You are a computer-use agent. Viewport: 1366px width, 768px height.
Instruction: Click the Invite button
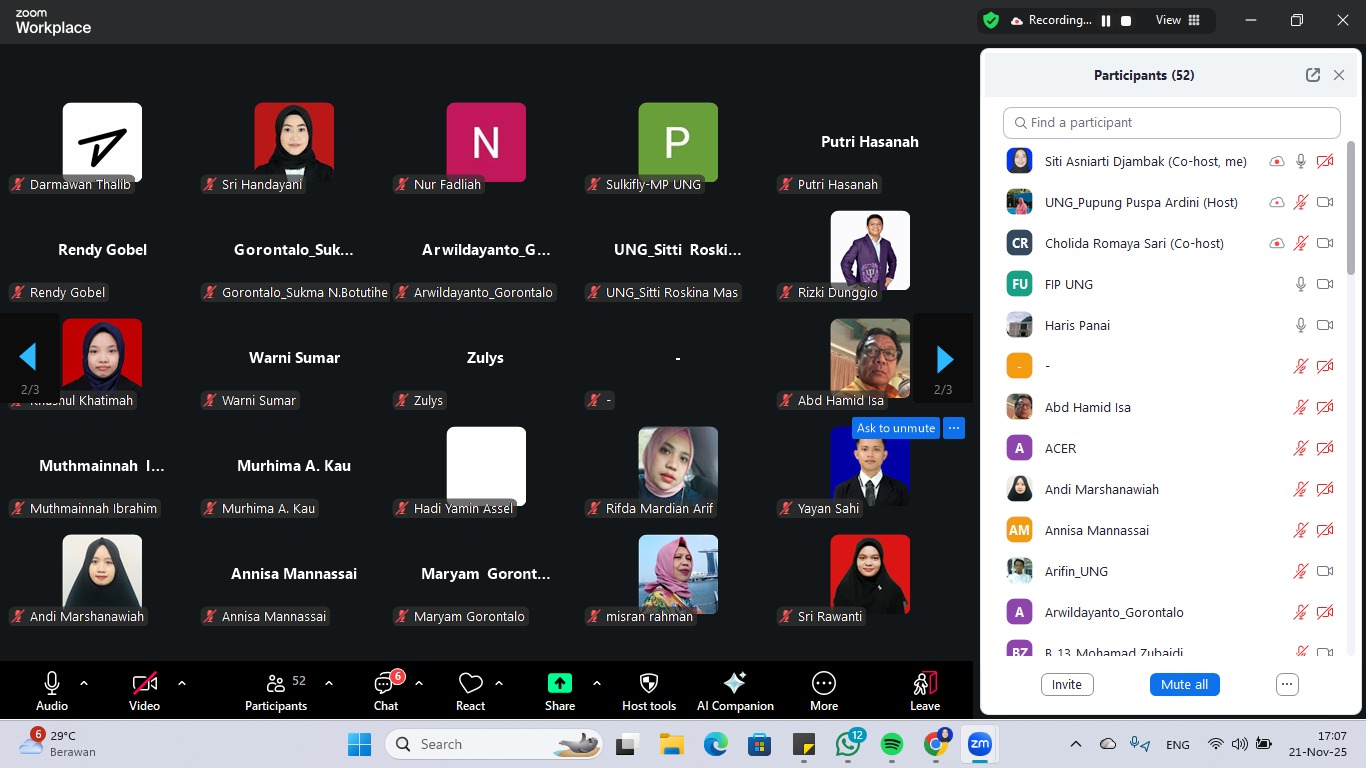click(1067, 685)
